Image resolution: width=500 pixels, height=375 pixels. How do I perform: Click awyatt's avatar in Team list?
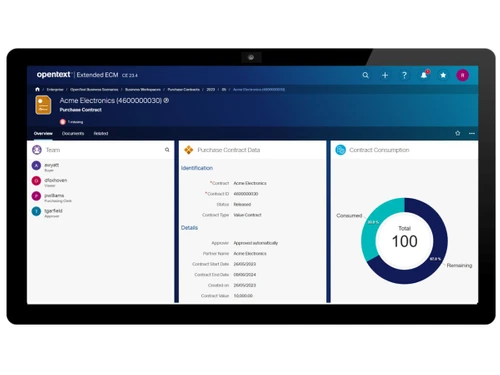click(x=36, y=165)
